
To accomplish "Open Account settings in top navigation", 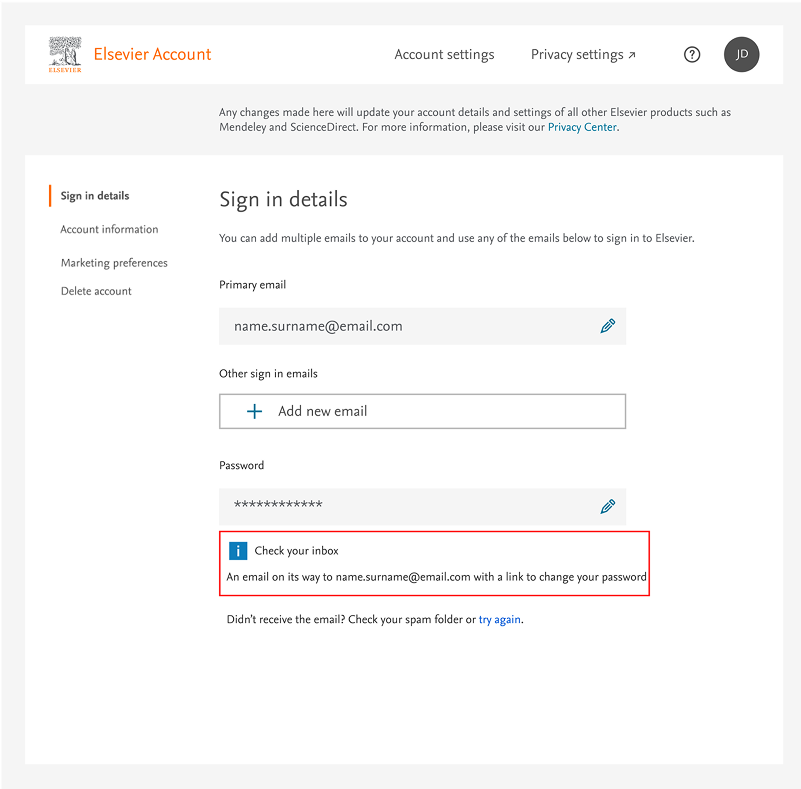I will point(444,55).
